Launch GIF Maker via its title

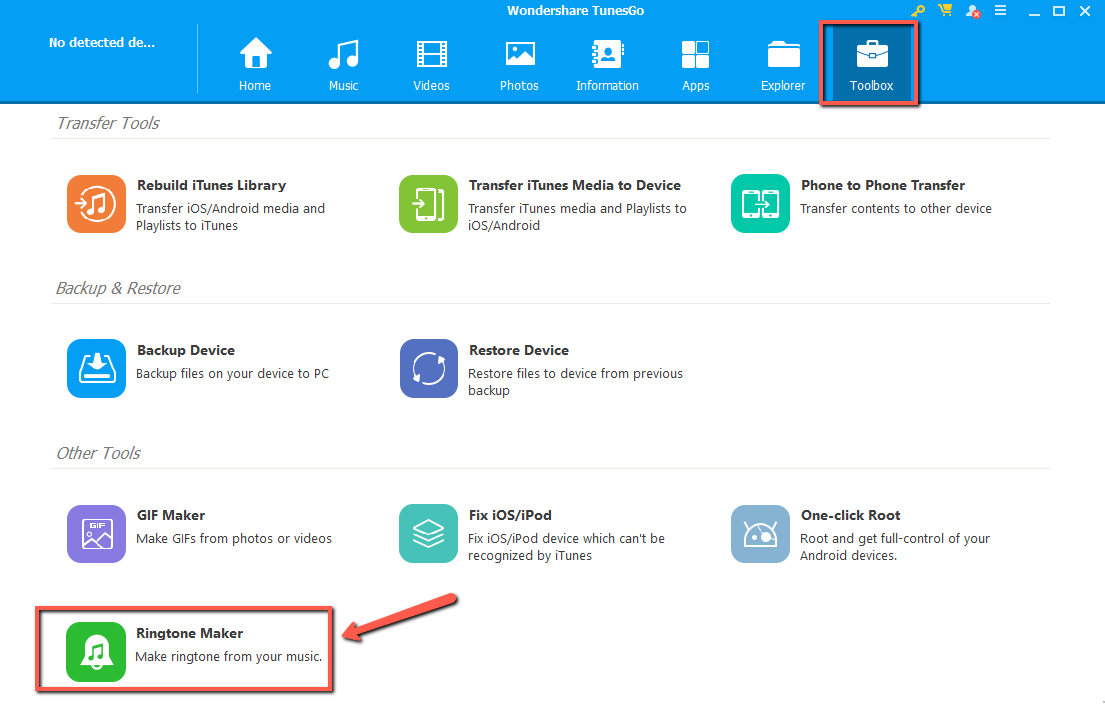171,515
